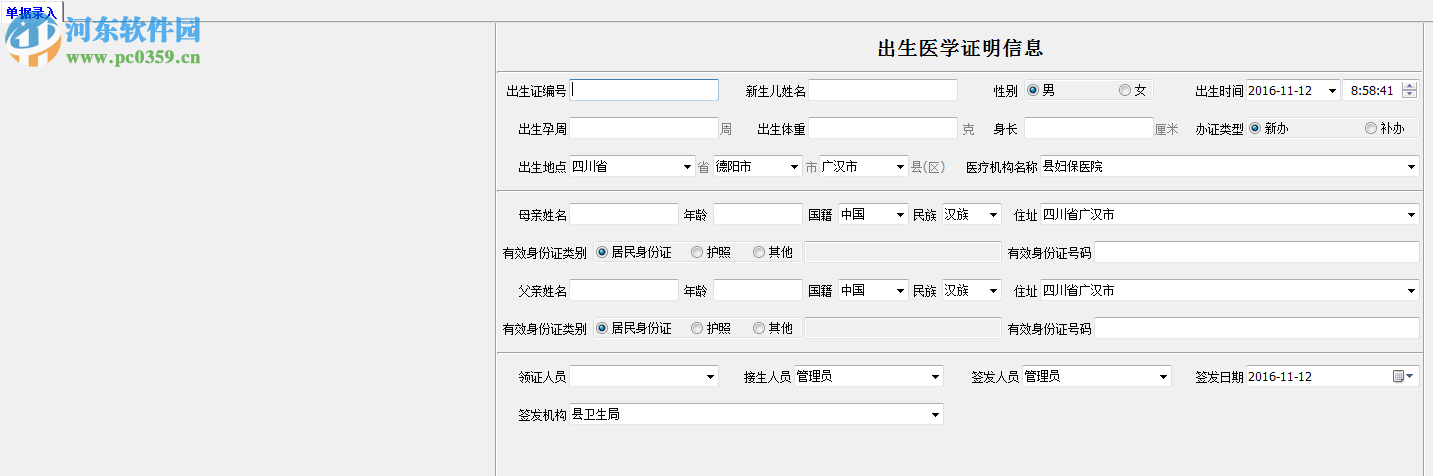Open the 签发日期 calendar picker icon

[1404, 376]
